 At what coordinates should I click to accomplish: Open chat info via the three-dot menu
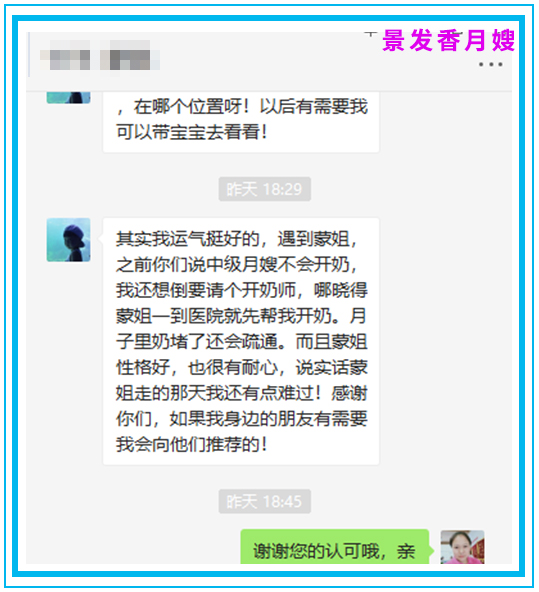pyautogui.click(x=490, y=65)
